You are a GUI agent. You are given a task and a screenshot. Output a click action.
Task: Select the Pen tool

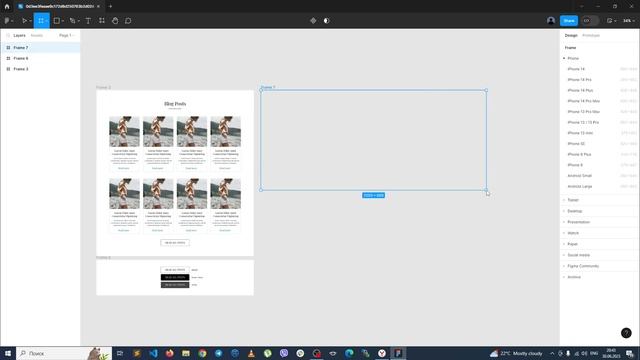tap(72, 21)
